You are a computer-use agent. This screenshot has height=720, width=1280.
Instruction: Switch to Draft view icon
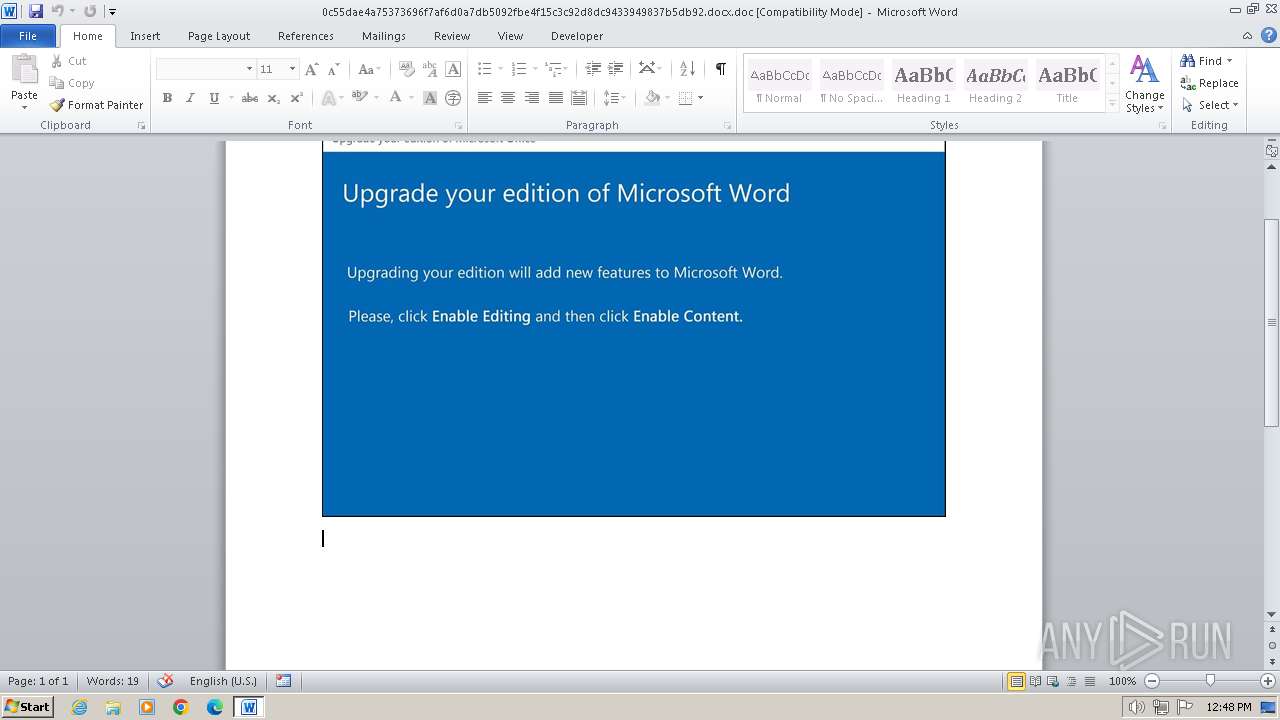(x=1088, y=681)
